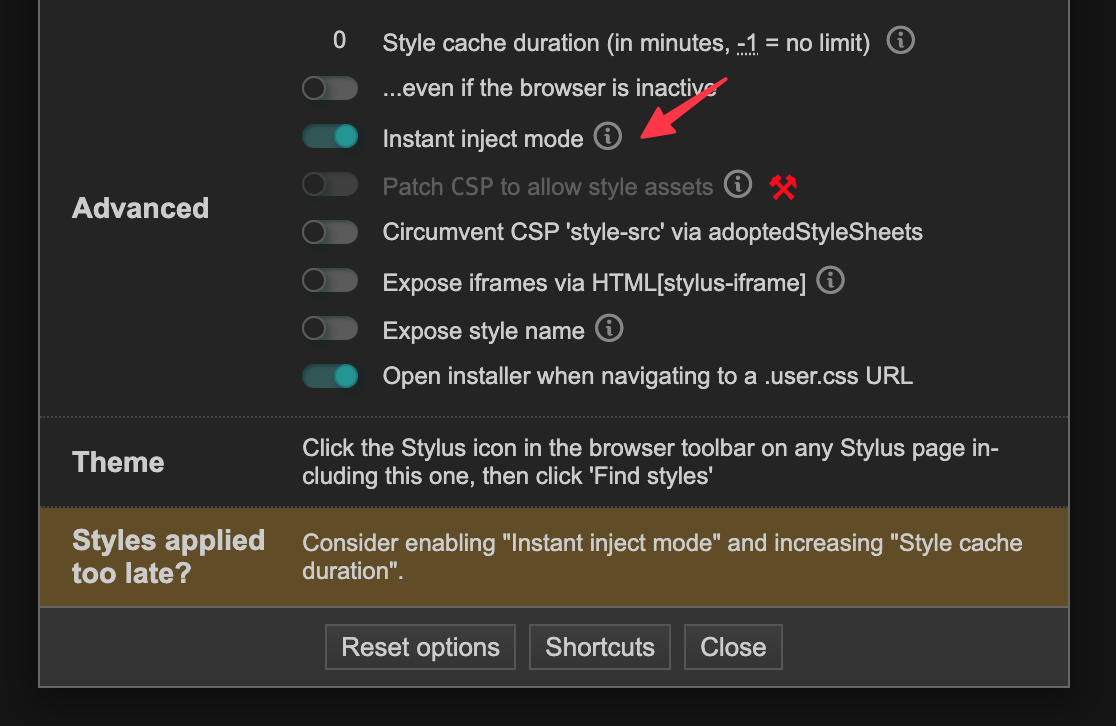The width and height of the screenshot is (1116, 726).
Task: Enable Expose iframes via HTML[stylus-iframe]
Action: pyautogui.click(x=330, y=280)
